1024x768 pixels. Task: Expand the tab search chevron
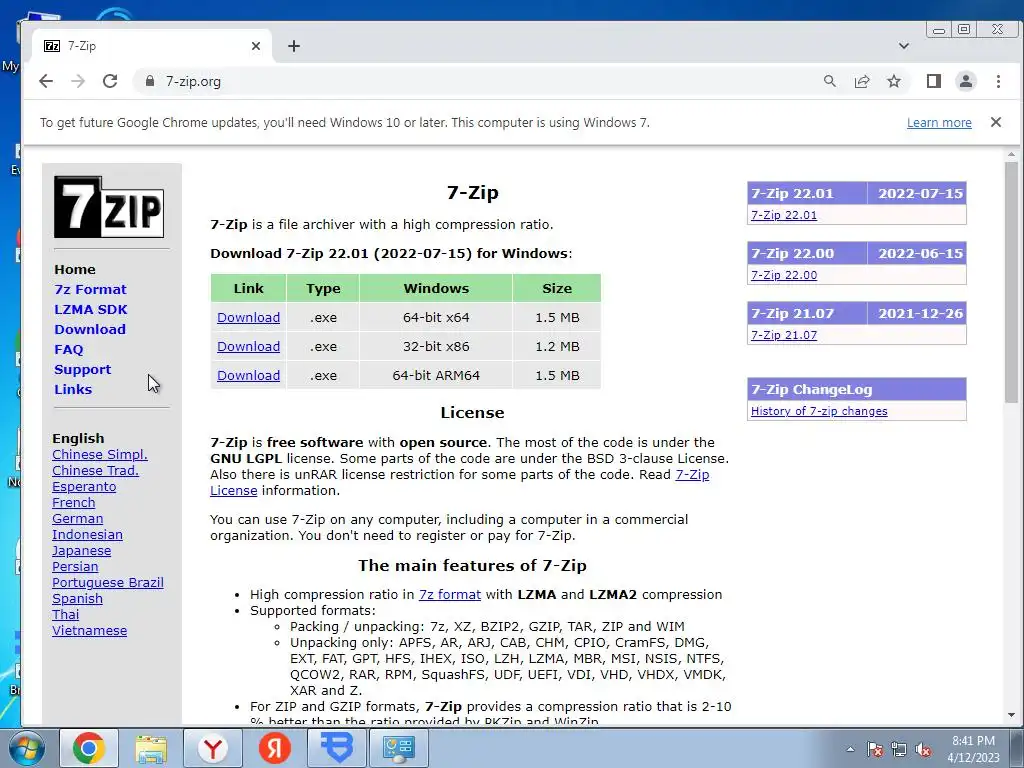tap(904, 46)
